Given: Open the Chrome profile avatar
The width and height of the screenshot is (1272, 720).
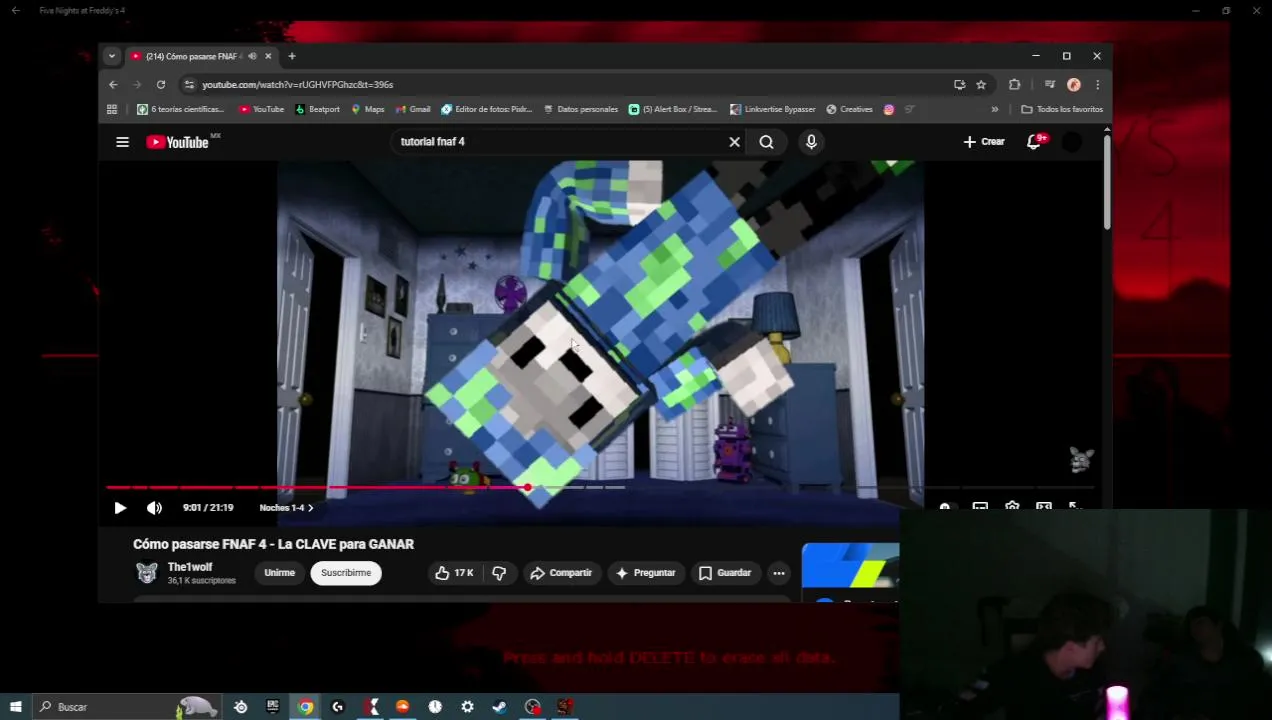Looking at the screenshot, I should tap(1074, 85).
